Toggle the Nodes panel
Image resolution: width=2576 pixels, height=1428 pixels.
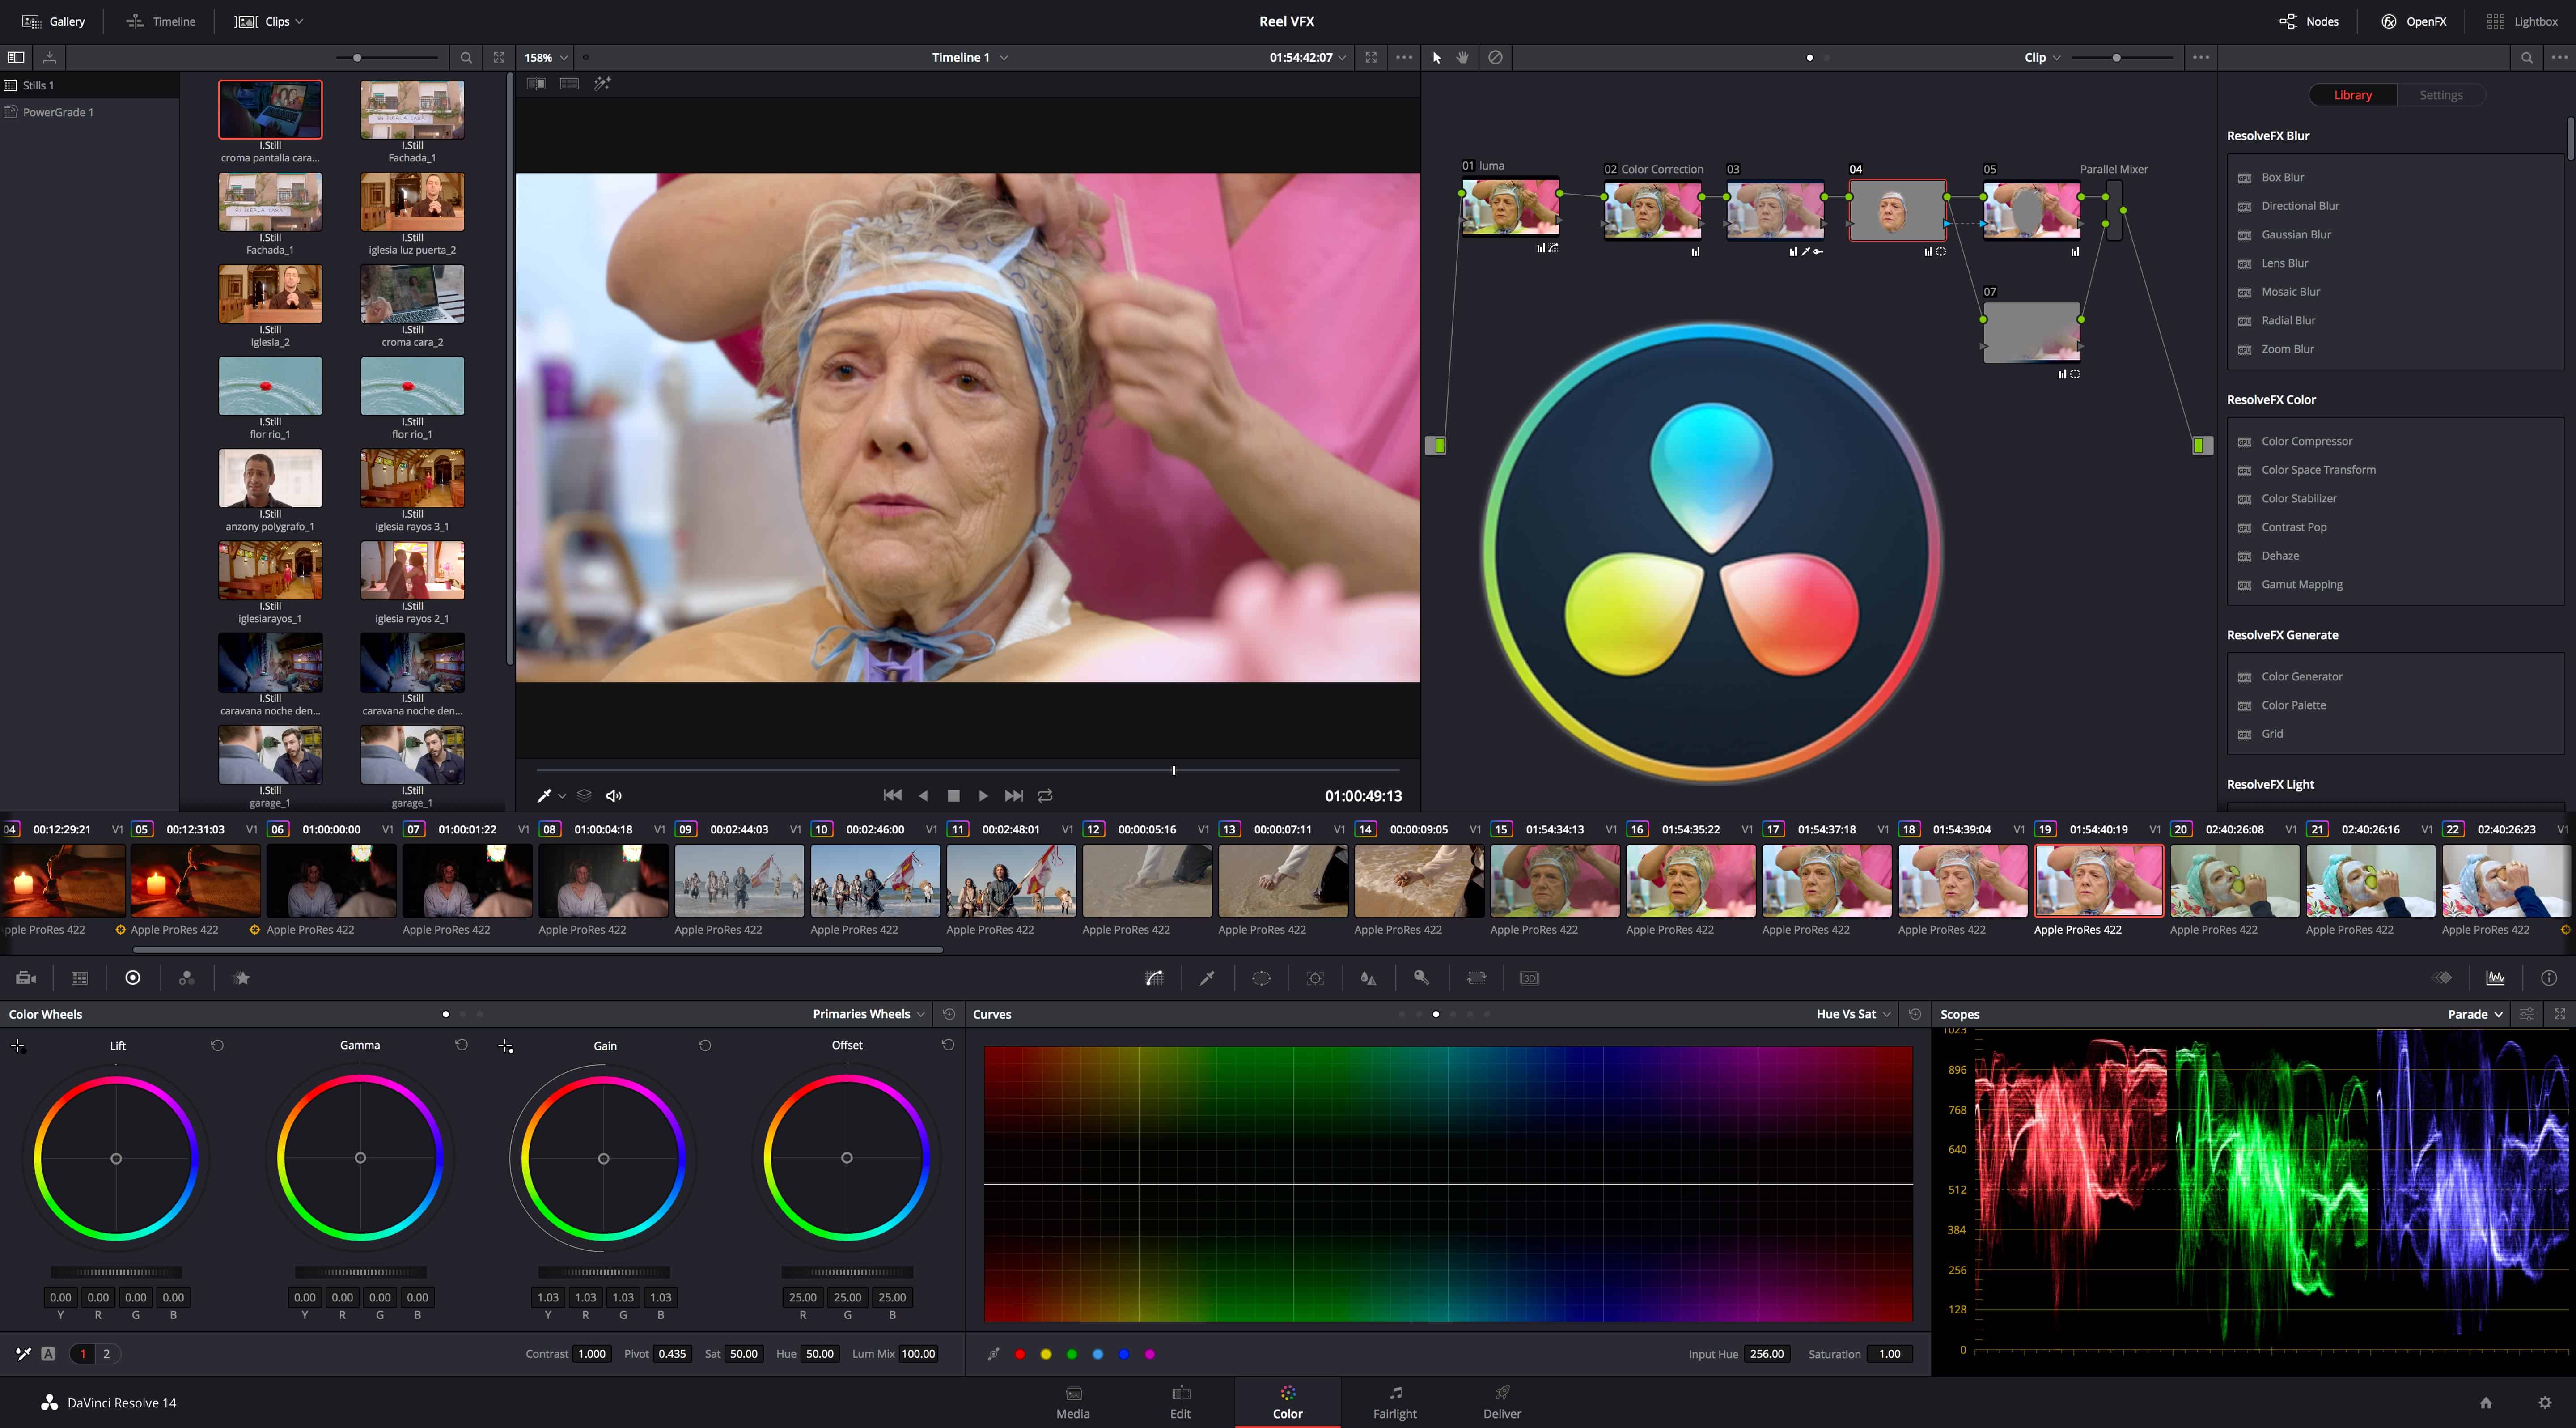click(2308, 21)
